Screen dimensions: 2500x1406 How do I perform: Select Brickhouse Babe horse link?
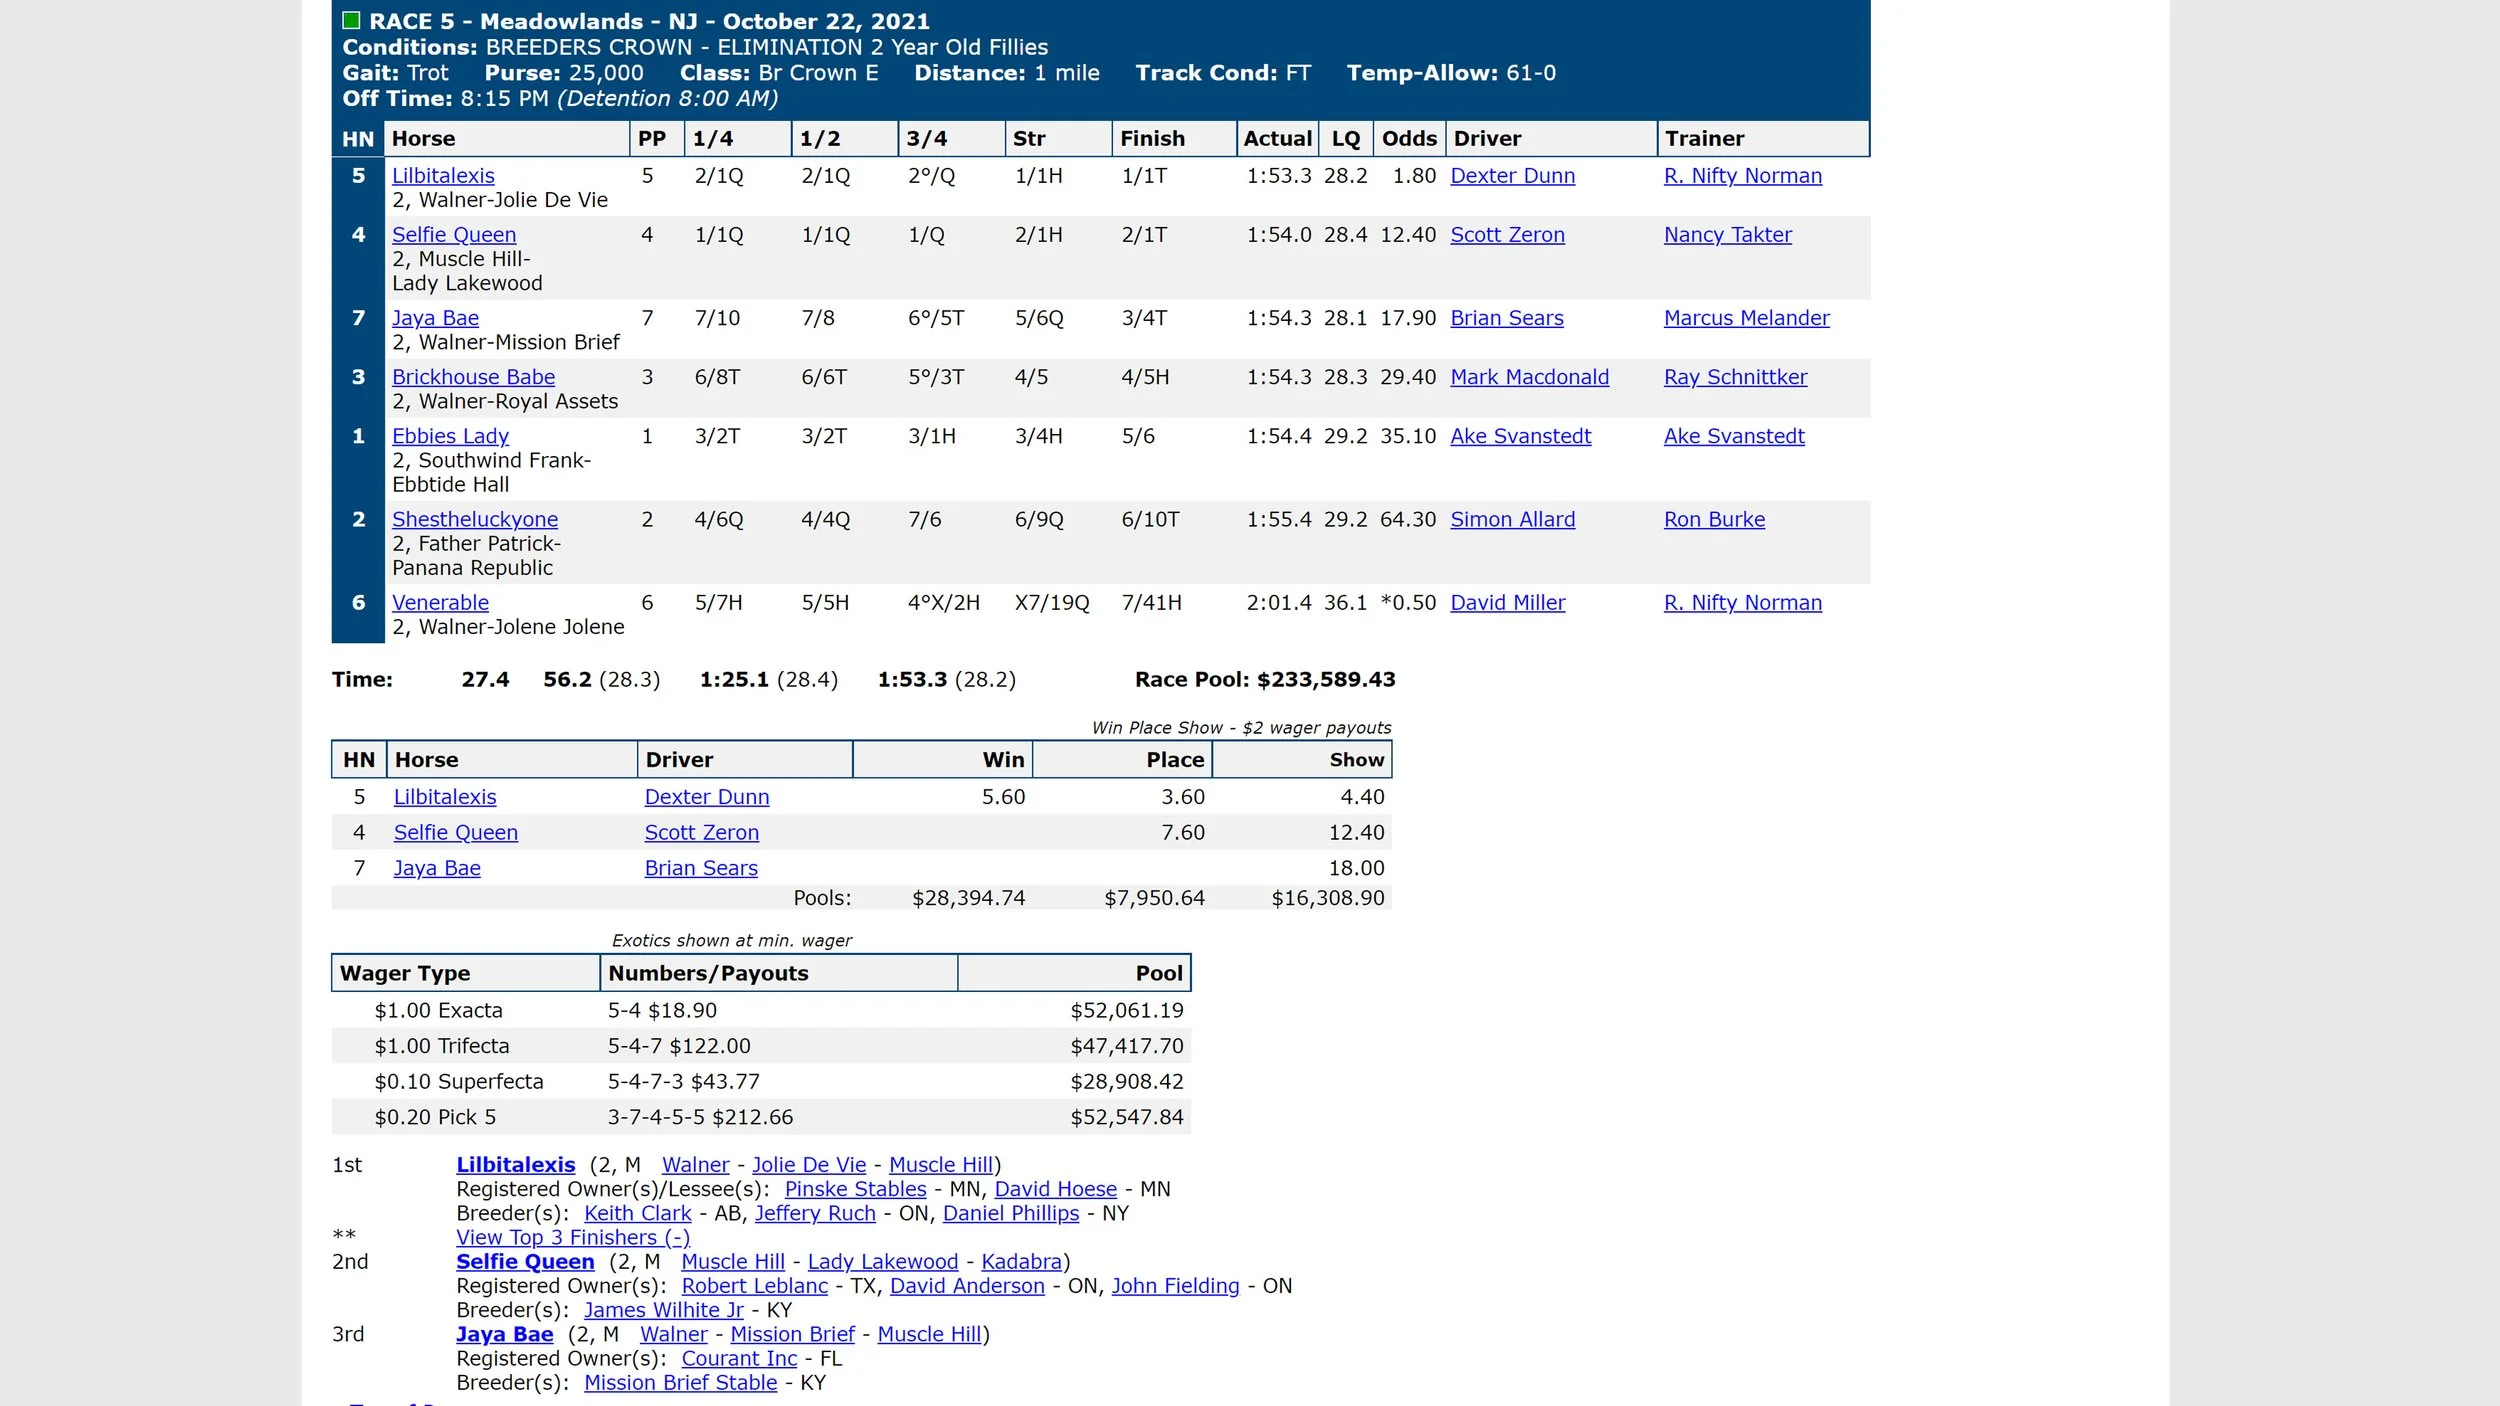(473, 377)
